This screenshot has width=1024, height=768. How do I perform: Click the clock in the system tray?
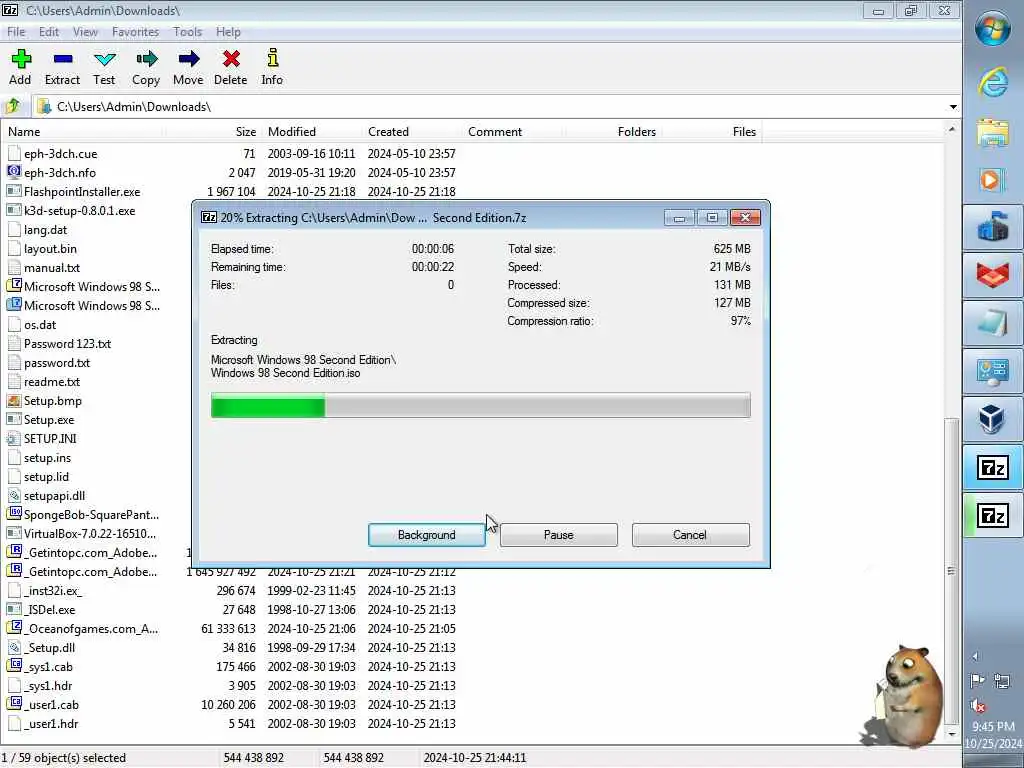993,734
